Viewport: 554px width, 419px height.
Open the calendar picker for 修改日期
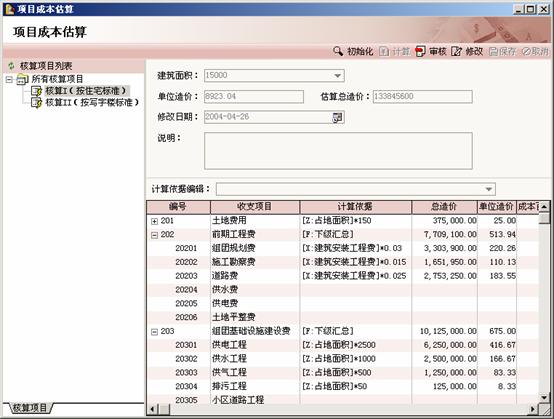tap(337, 117)
